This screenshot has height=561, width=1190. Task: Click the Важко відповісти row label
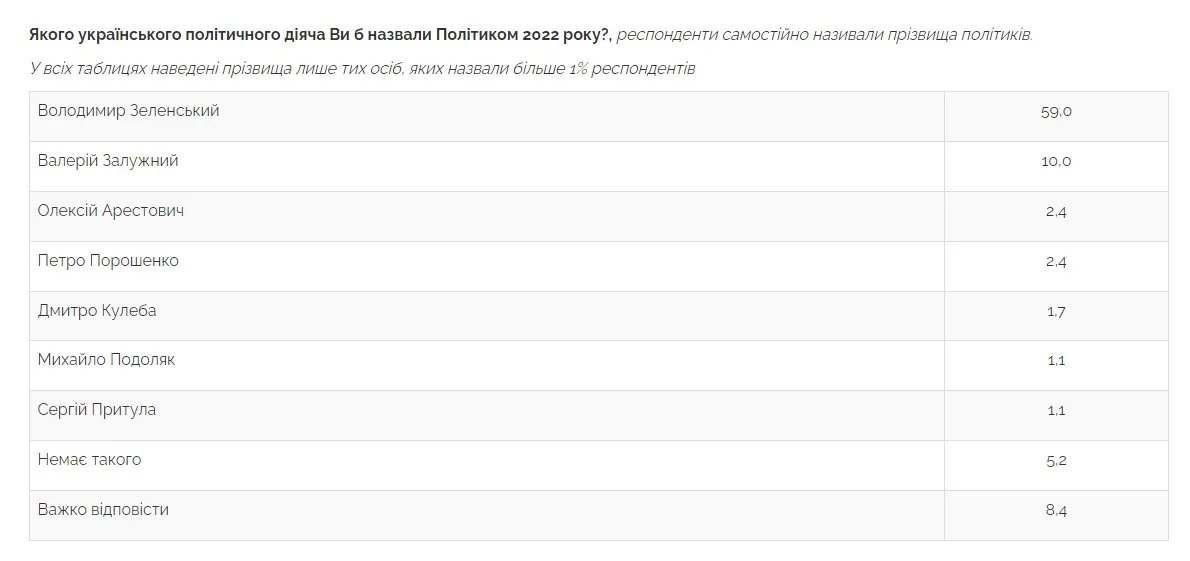coord(103,510)
